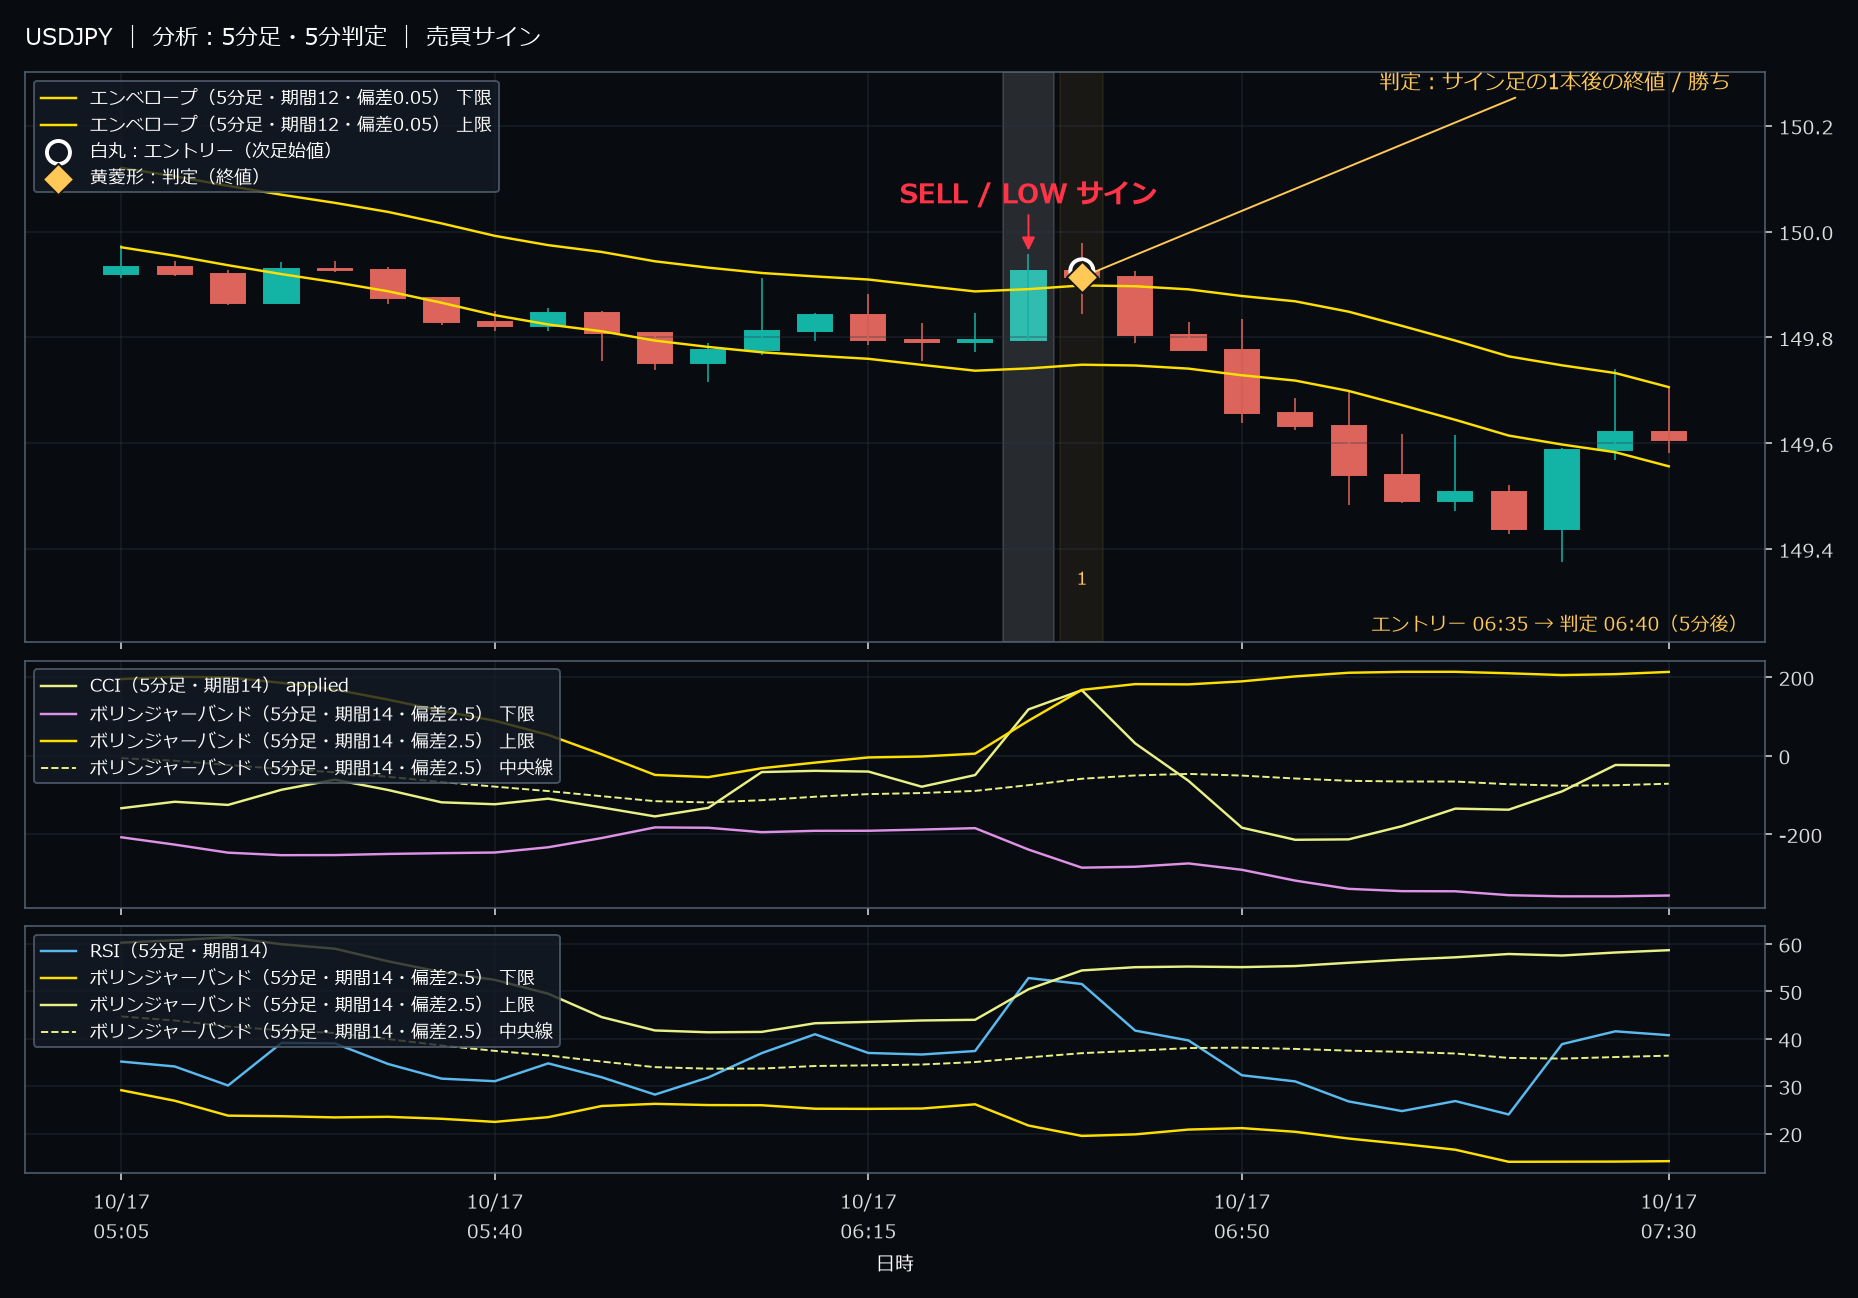Click the RSI axis label '60'
Screen dimensions: 1858x1298
[x=1790, y=945]
